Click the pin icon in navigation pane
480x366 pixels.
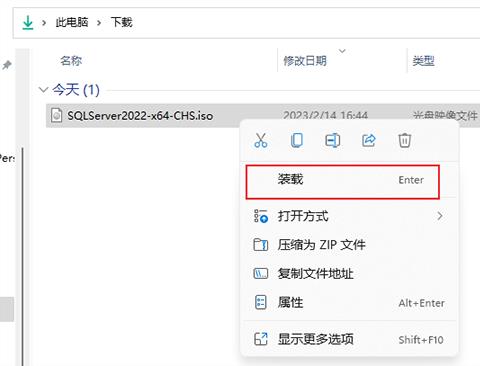(7, 65)
